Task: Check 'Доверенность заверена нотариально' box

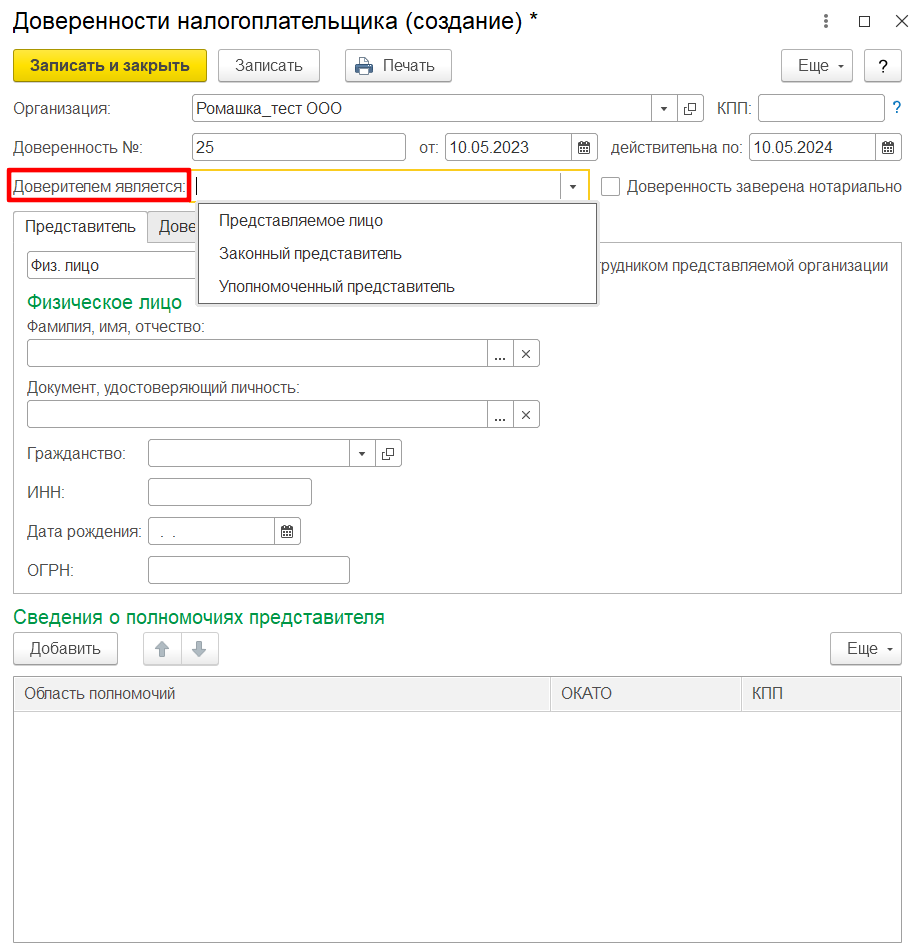Action: 610,187
